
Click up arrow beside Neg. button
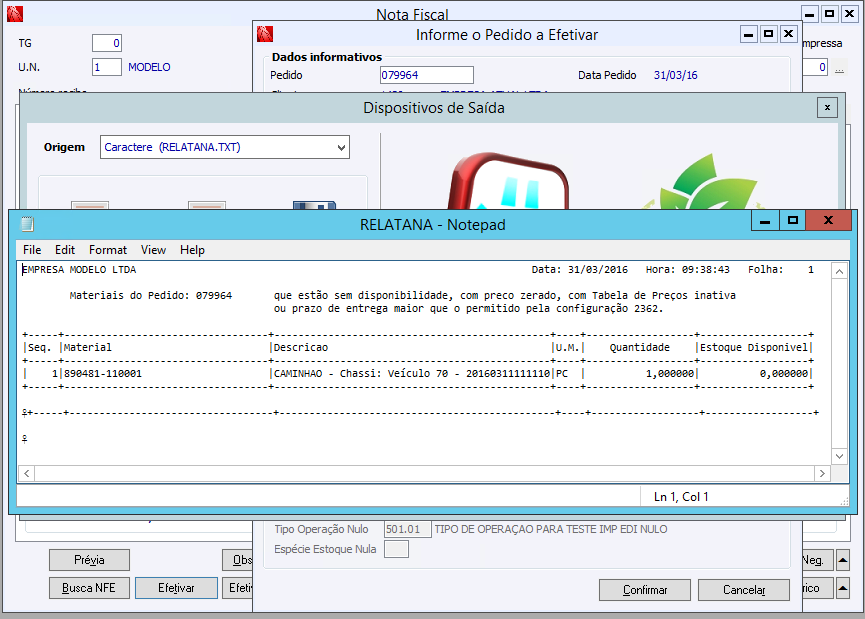coord(843,560)
